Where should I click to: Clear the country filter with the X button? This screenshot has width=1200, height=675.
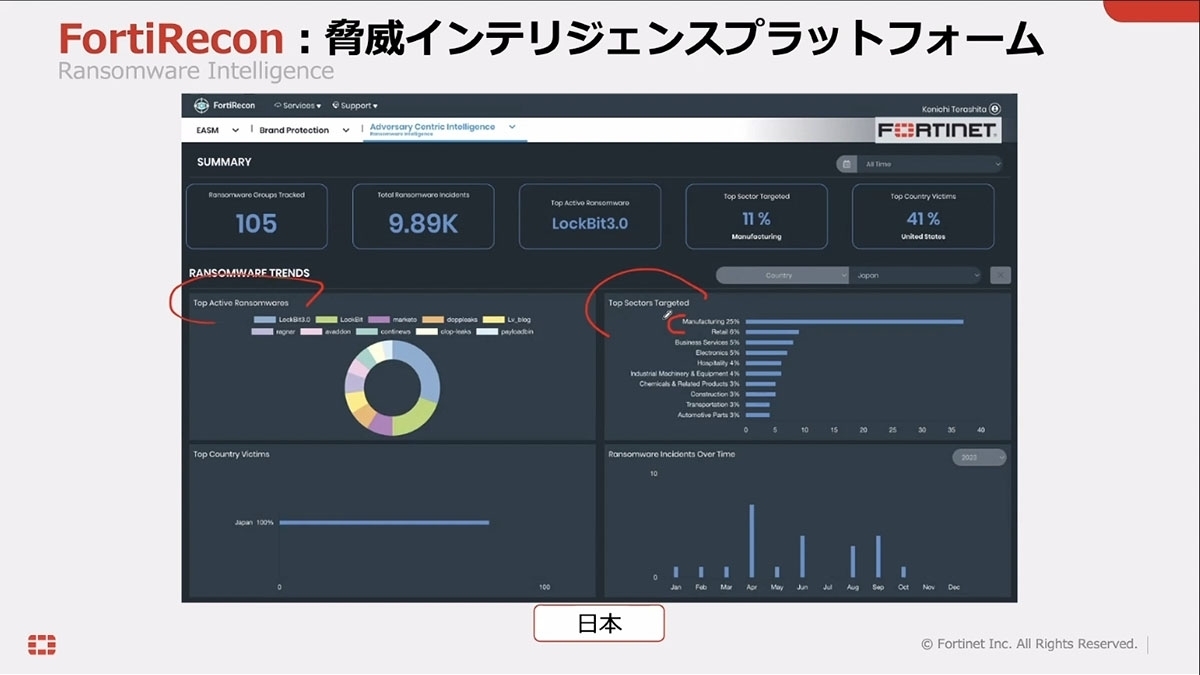tap(999, 275)
